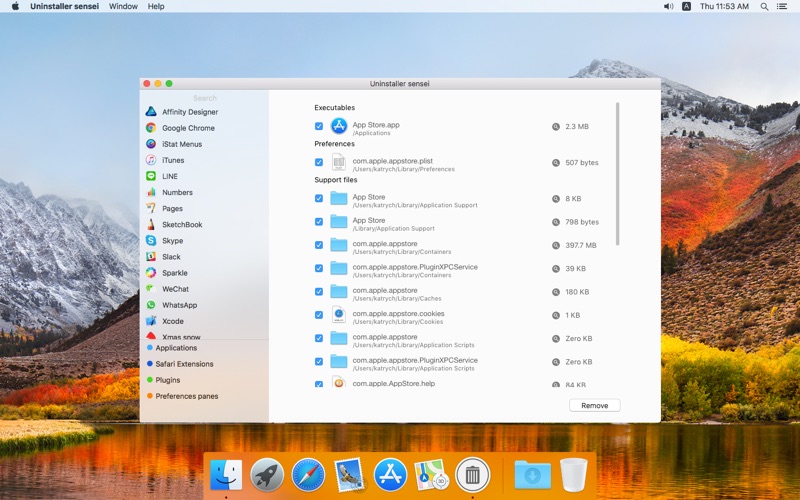Choose iStat Menus from app list

[181, 144]
